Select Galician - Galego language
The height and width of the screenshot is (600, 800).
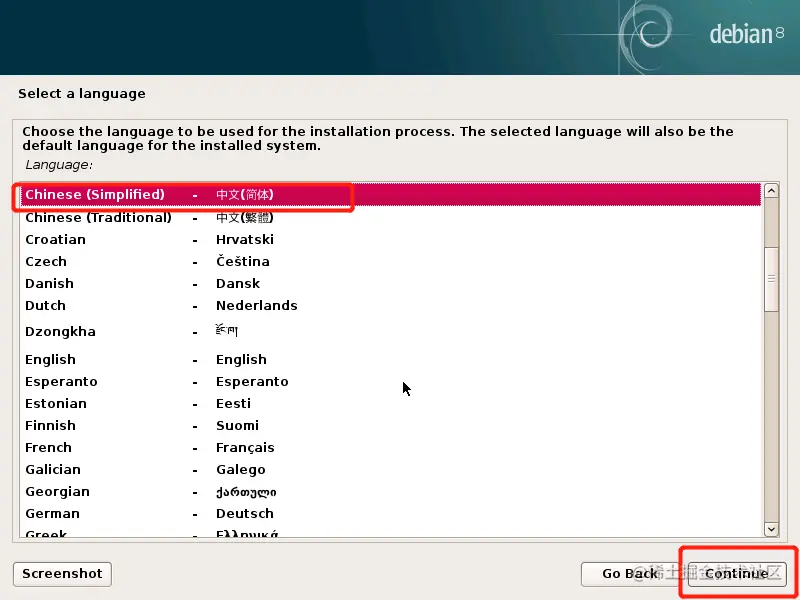[x=391, y=469]
